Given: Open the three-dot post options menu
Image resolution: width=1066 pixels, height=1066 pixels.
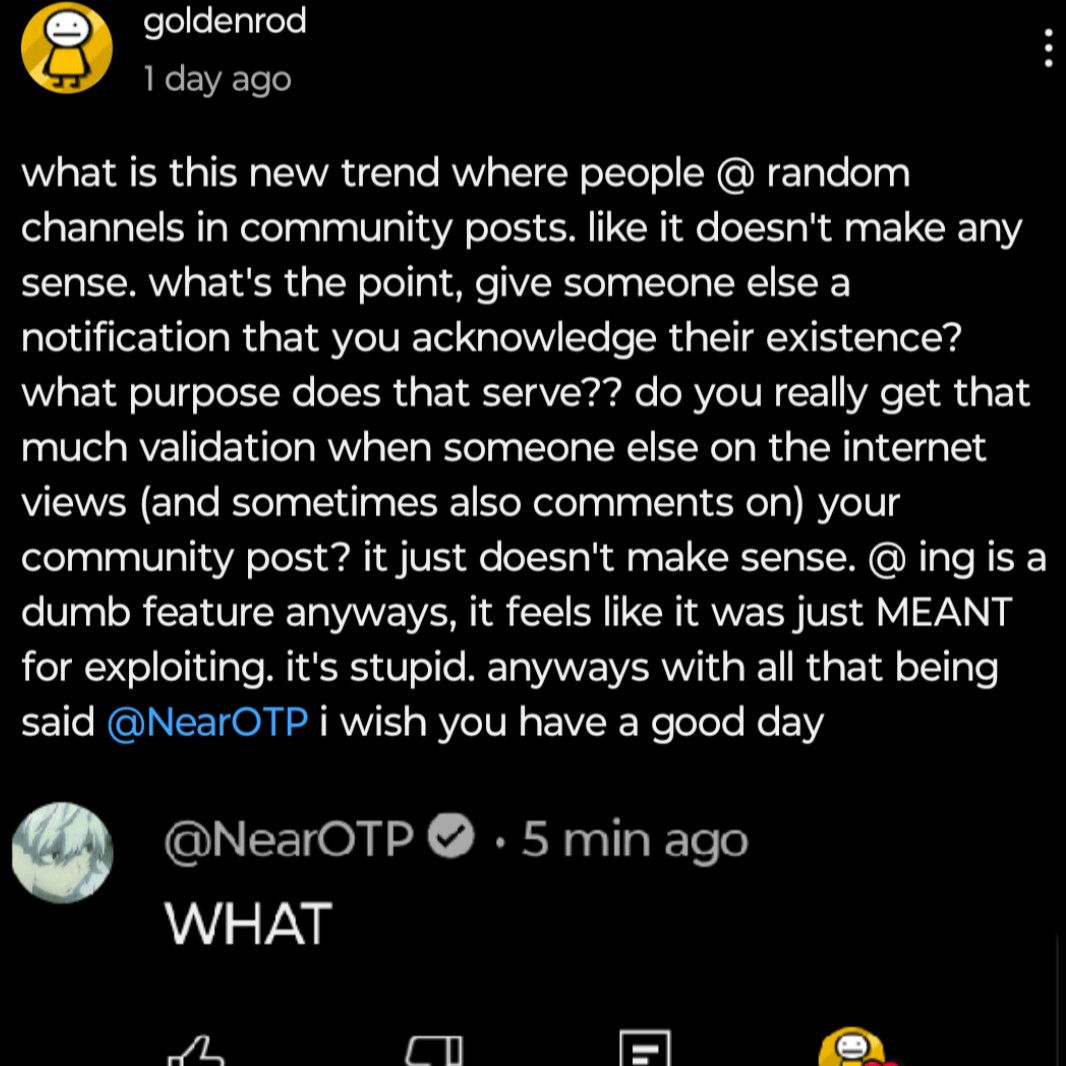Looking at the screenshot, I should (x=1047, y=48).
